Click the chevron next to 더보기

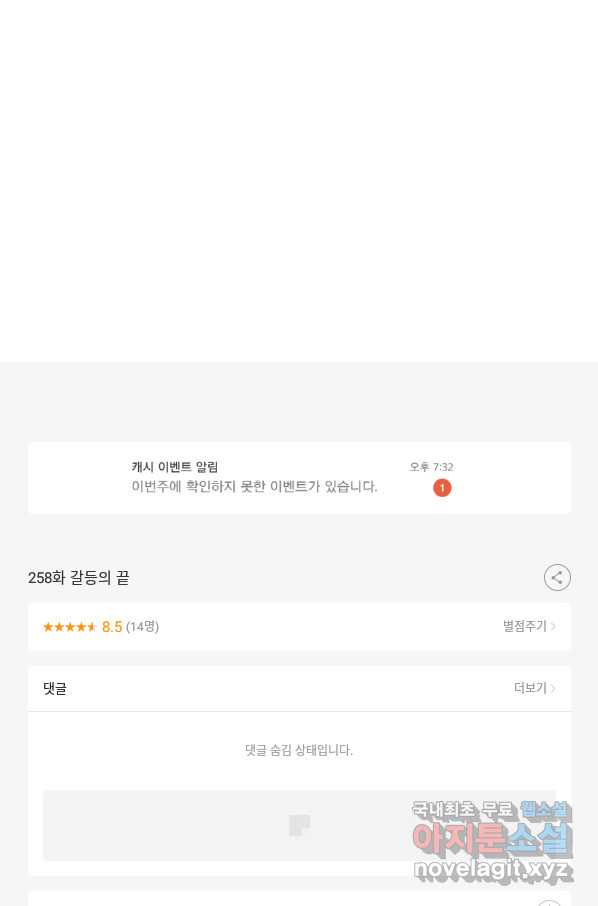tap(554, 688)
